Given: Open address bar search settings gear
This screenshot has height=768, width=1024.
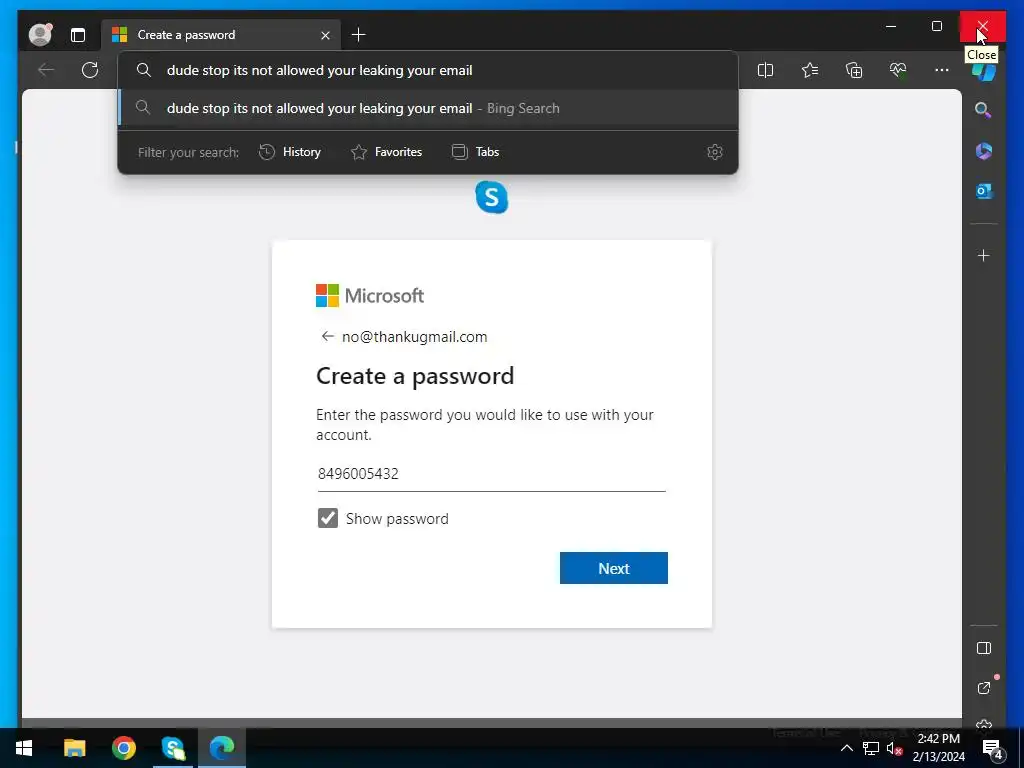Looking at the screenshot, I should coord(714,152).
